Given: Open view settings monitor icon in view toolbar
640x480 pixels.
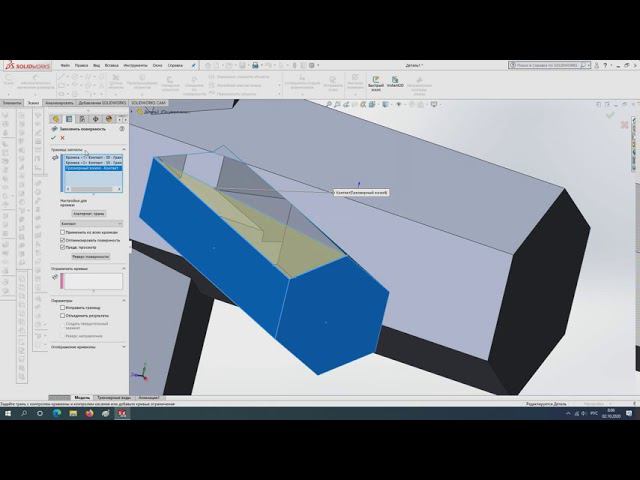Looking at the screenshot, I should [434, 104].
